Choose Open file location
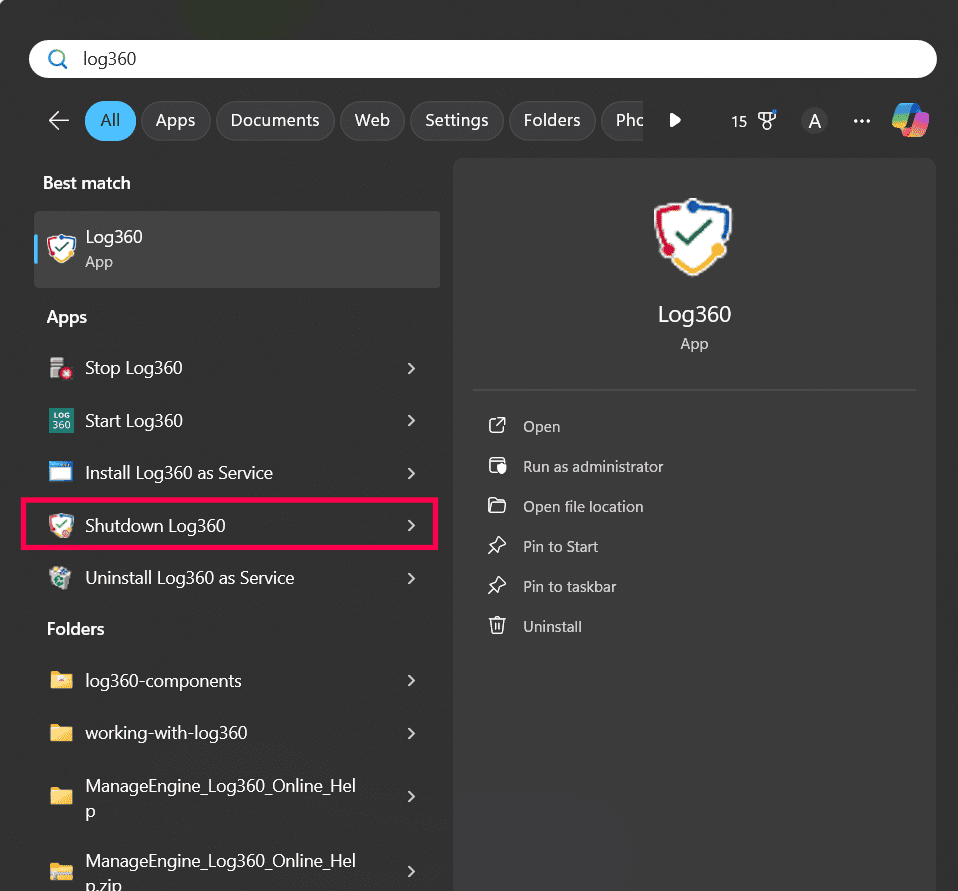The width and height of the screenshot is (958, 891). pyautogui.click(x=583, y=507)
